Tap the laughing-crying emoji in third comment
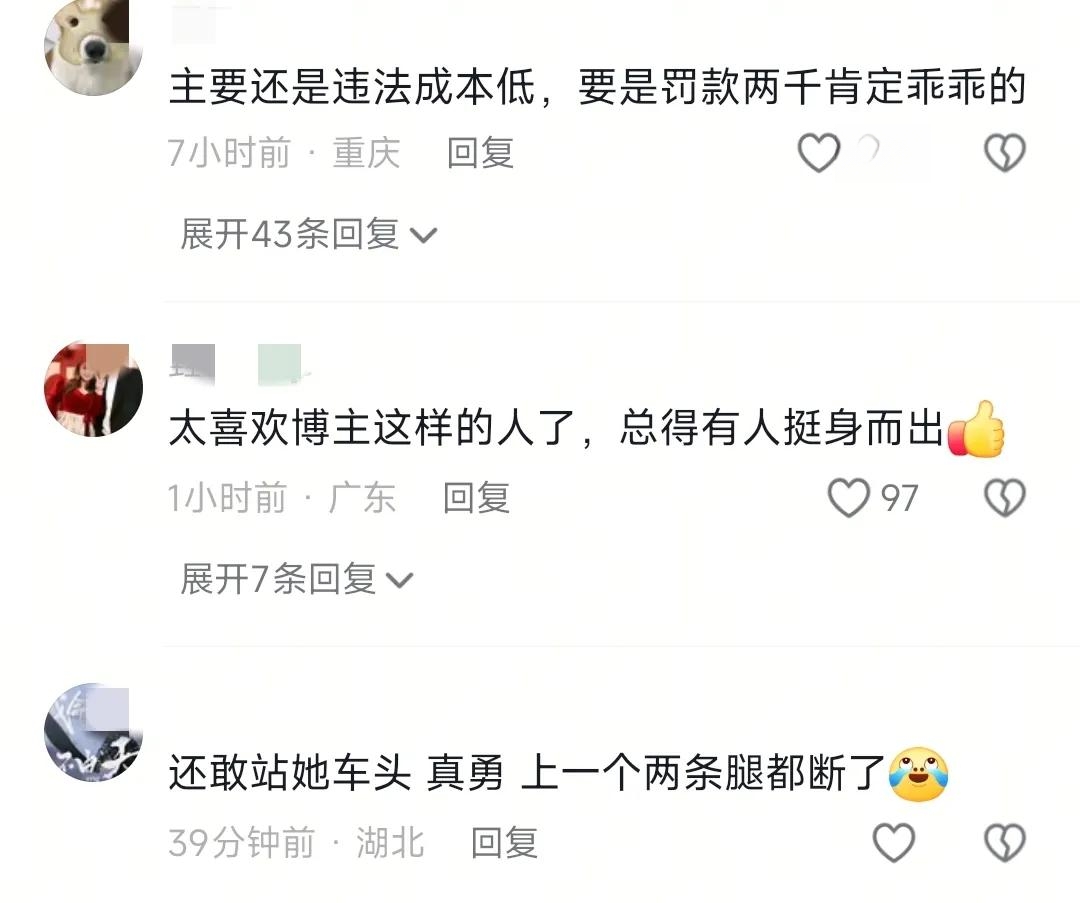 [919, 773]
